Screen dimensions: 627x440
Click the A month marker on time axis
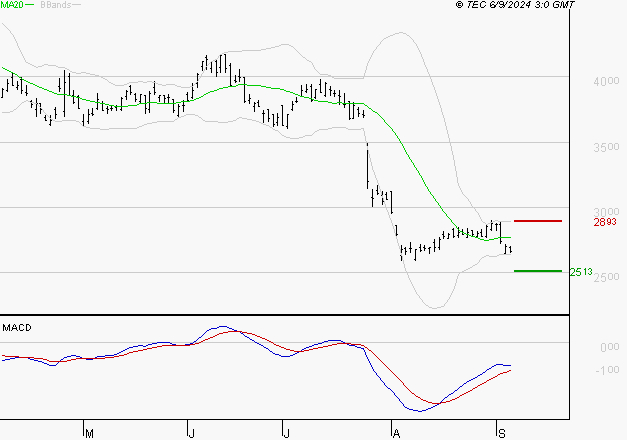tap(396, 434)
